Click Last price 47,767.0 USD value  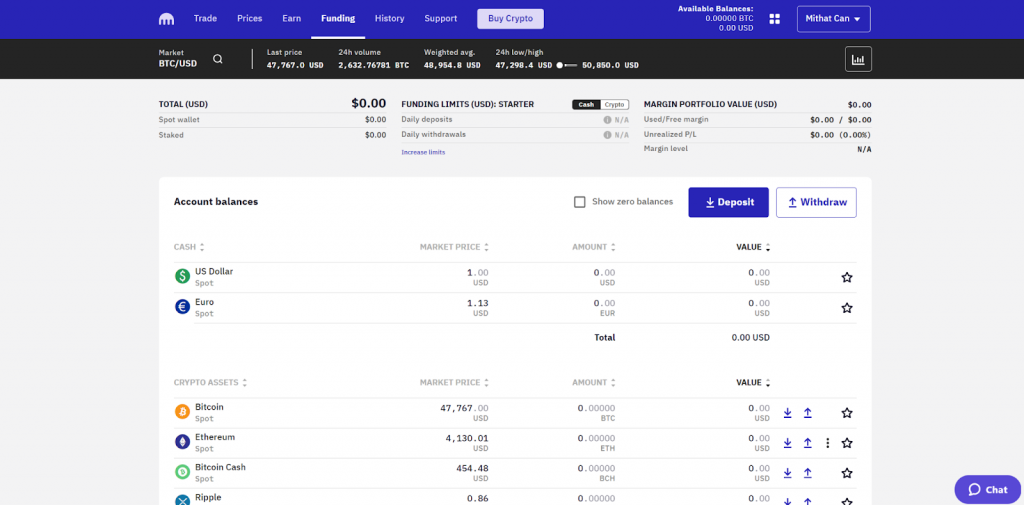pyautogui.click(x=295, y=65)
